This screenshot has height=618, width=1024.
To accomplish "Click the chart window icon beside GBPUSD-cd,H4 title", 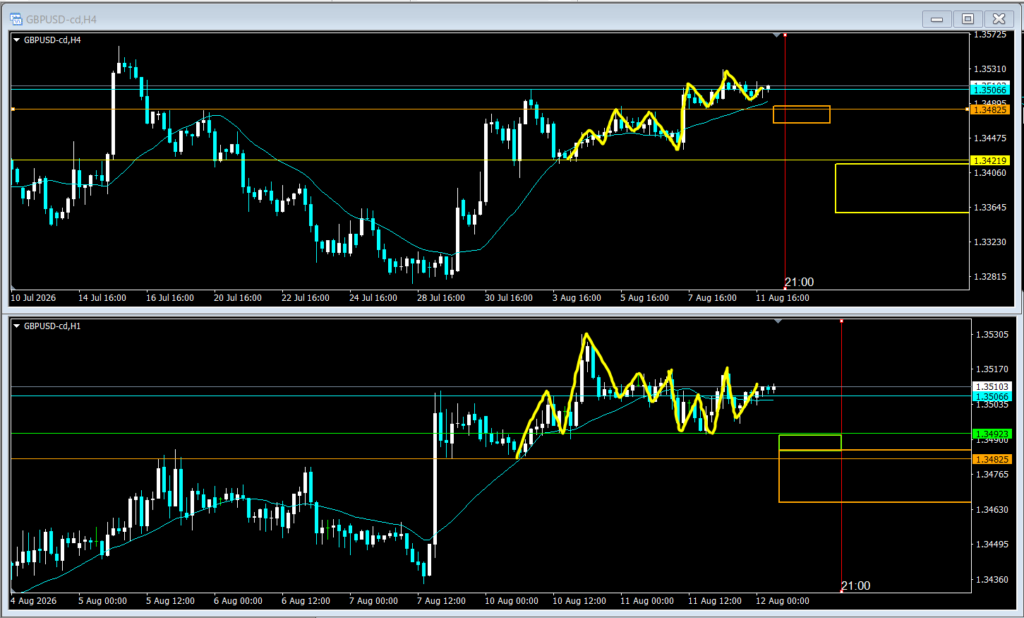I will tap(16, 19).
